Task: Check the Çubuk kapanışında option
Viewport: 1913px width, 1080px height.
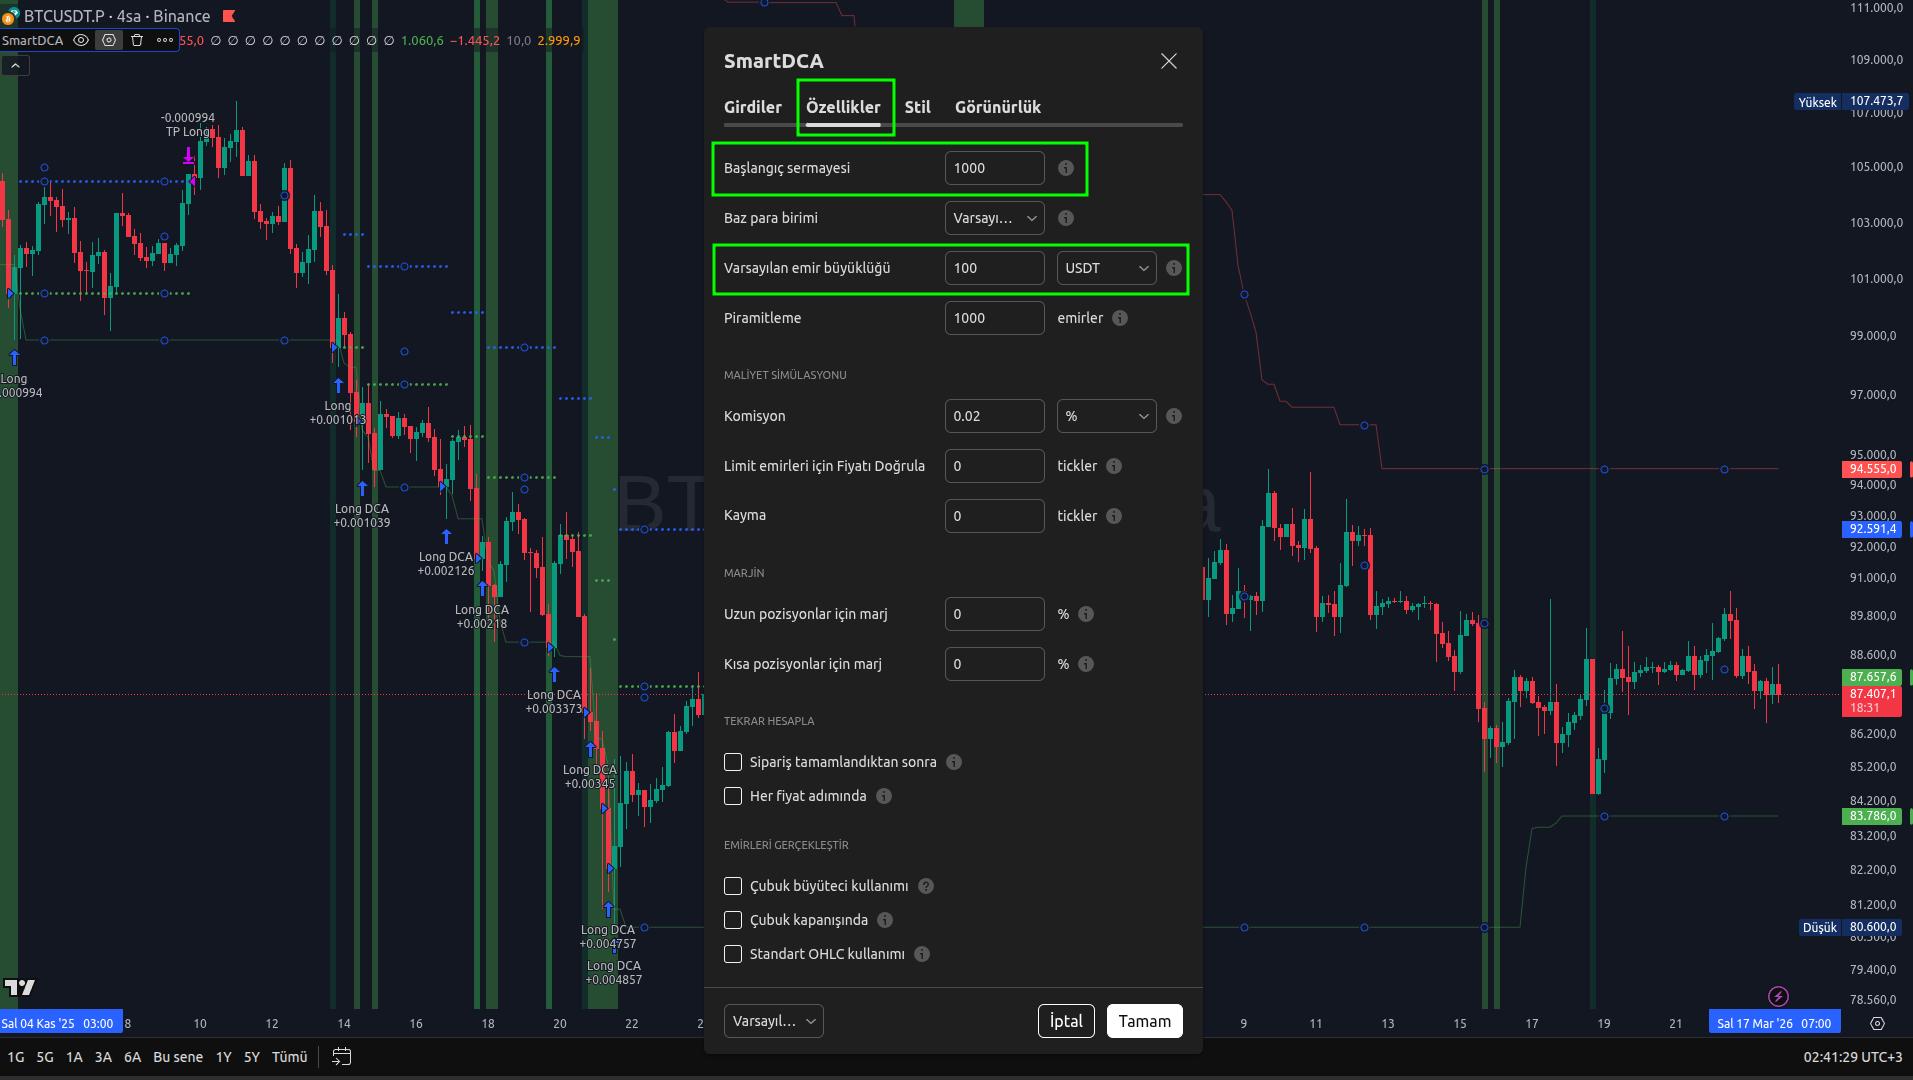Action: [x=733, y=920]
